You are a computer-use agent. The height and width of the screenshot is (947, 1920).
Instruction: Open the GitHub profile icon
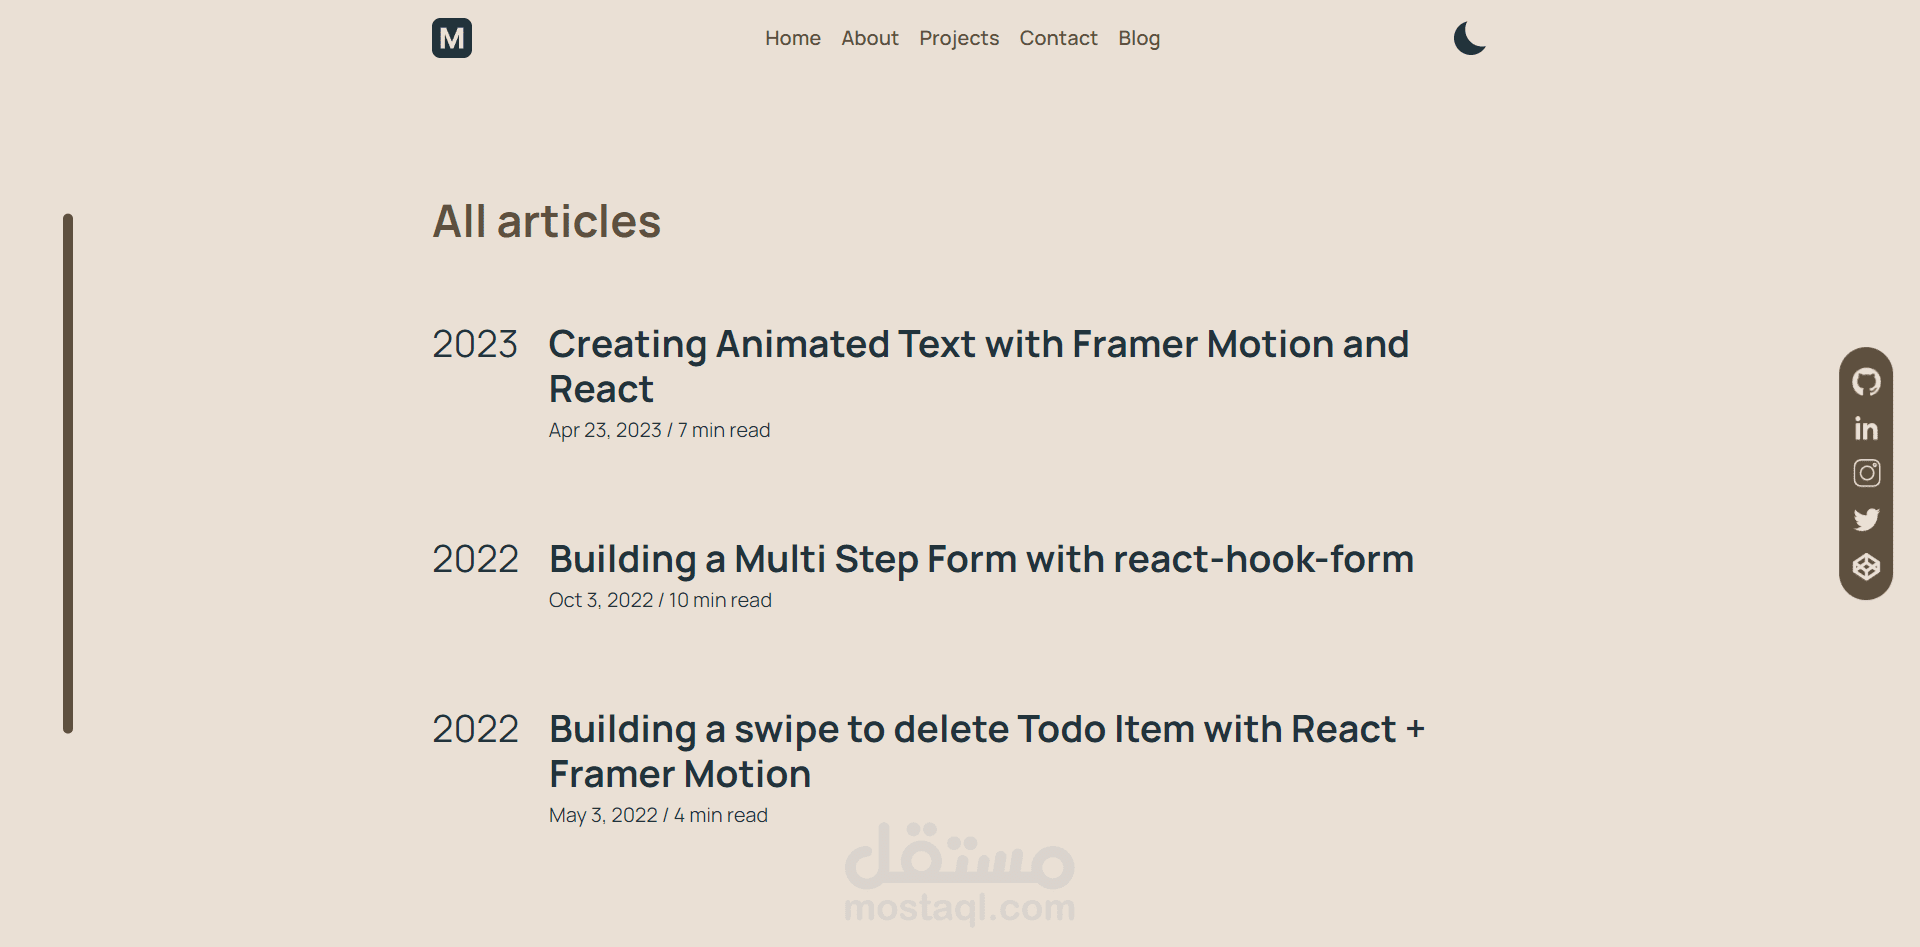click(x=1866, y=382)
